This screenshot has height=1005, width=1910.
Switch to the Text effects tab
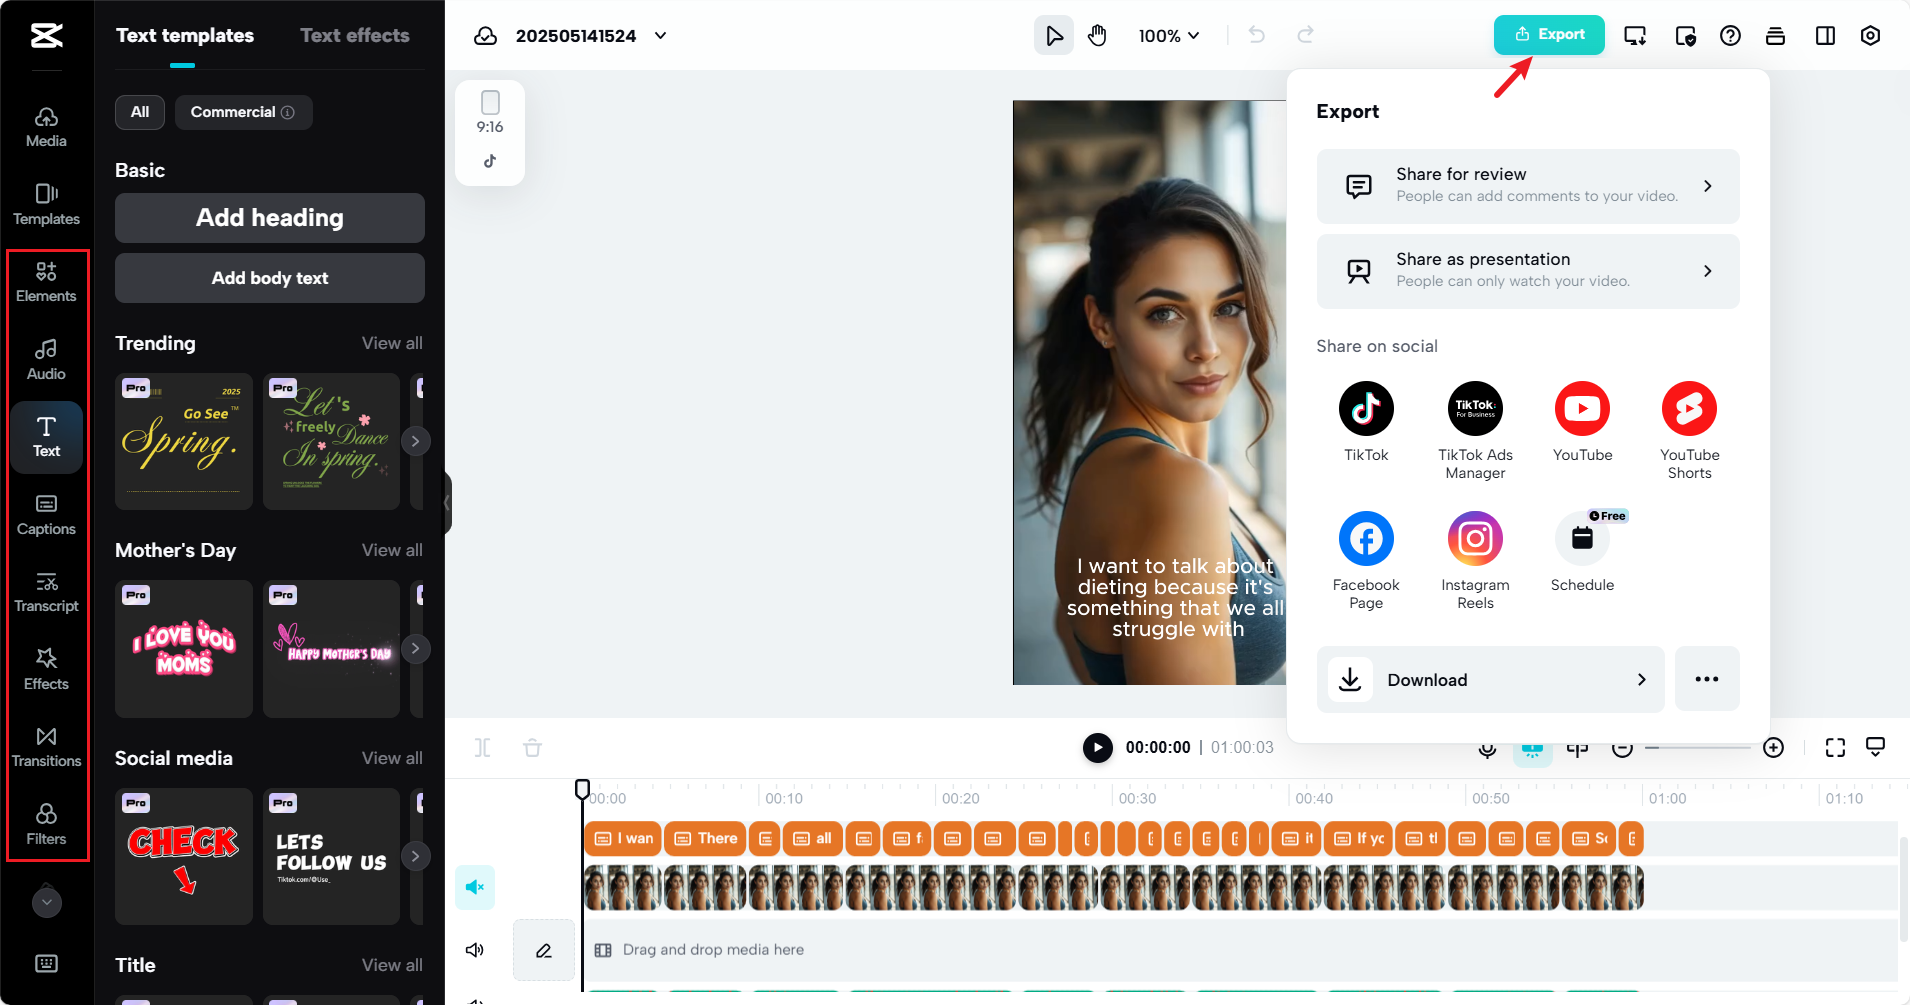tap(355, 35)
